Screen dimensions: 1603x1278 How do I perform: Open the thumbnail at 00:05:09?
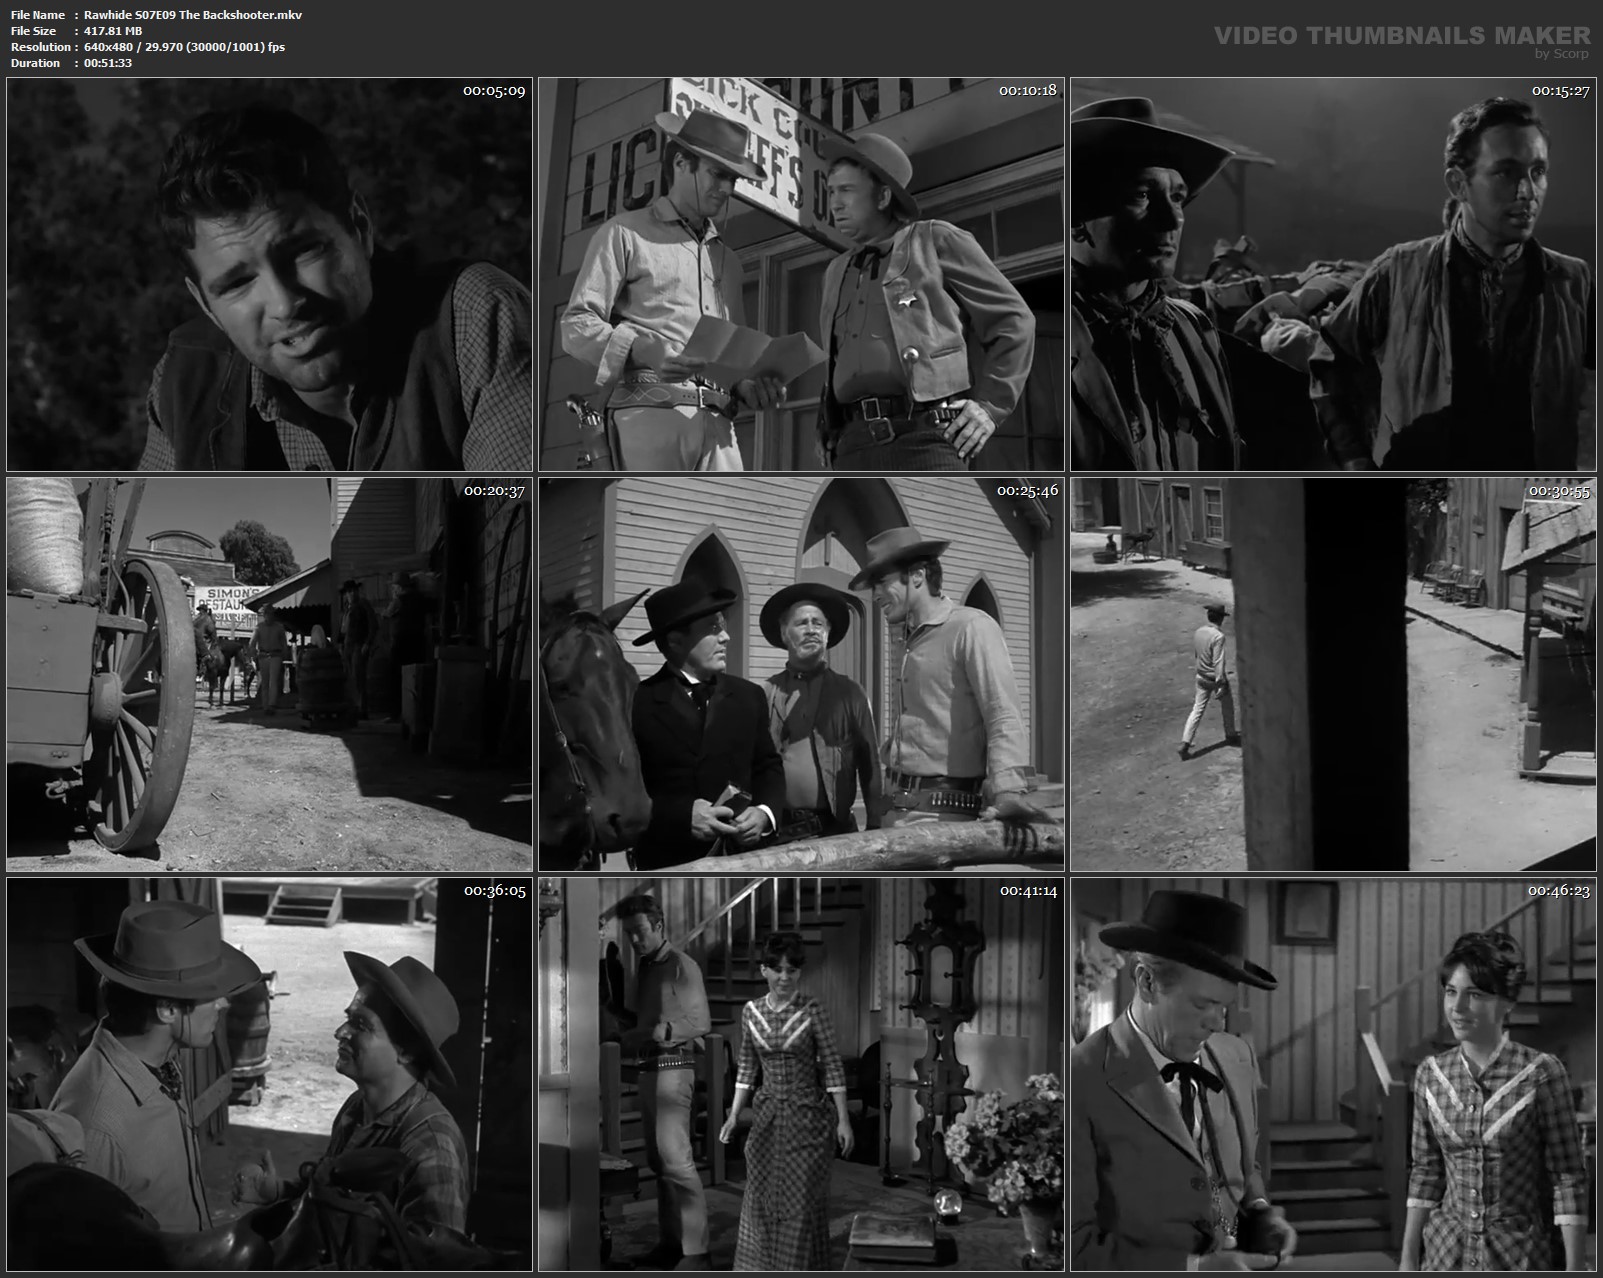(269, 274)
